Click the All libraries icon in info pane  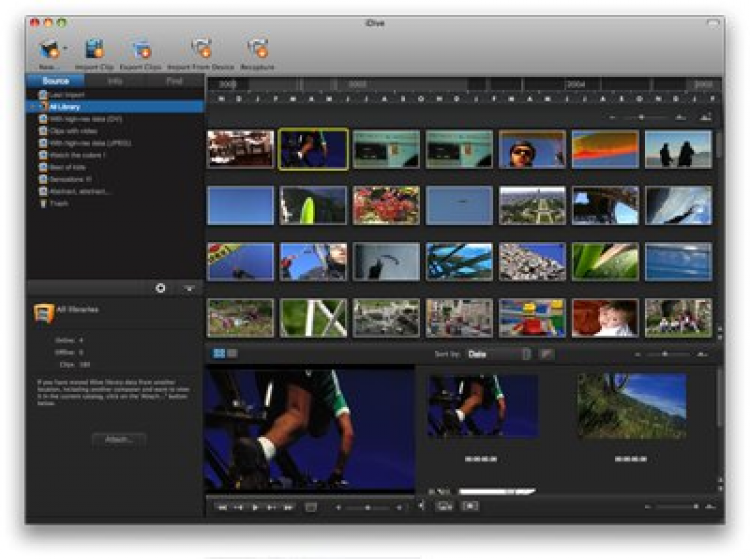point(44,314)
